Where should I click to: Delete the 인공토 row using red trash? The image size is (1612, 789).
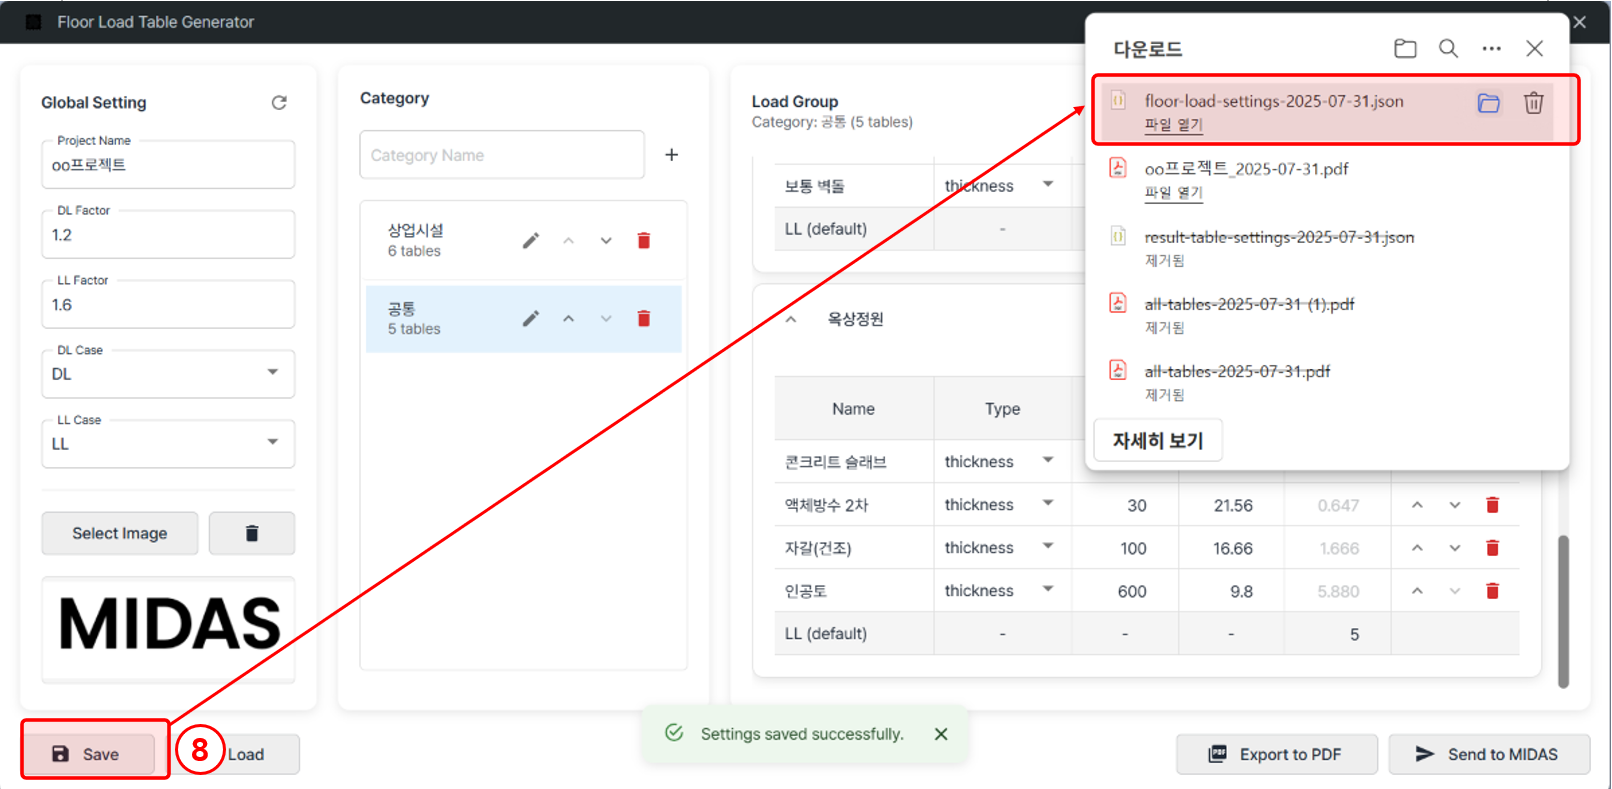click(1492, 591)
